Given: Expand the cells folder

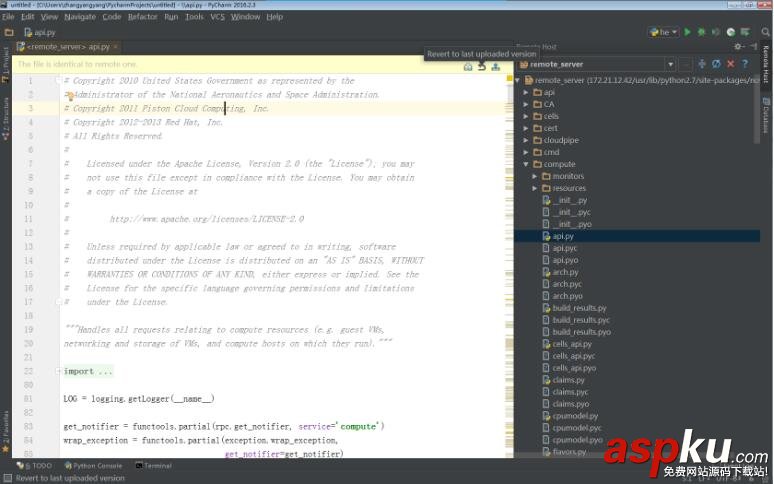Looking at the screenshot, I should coord(526,116).
